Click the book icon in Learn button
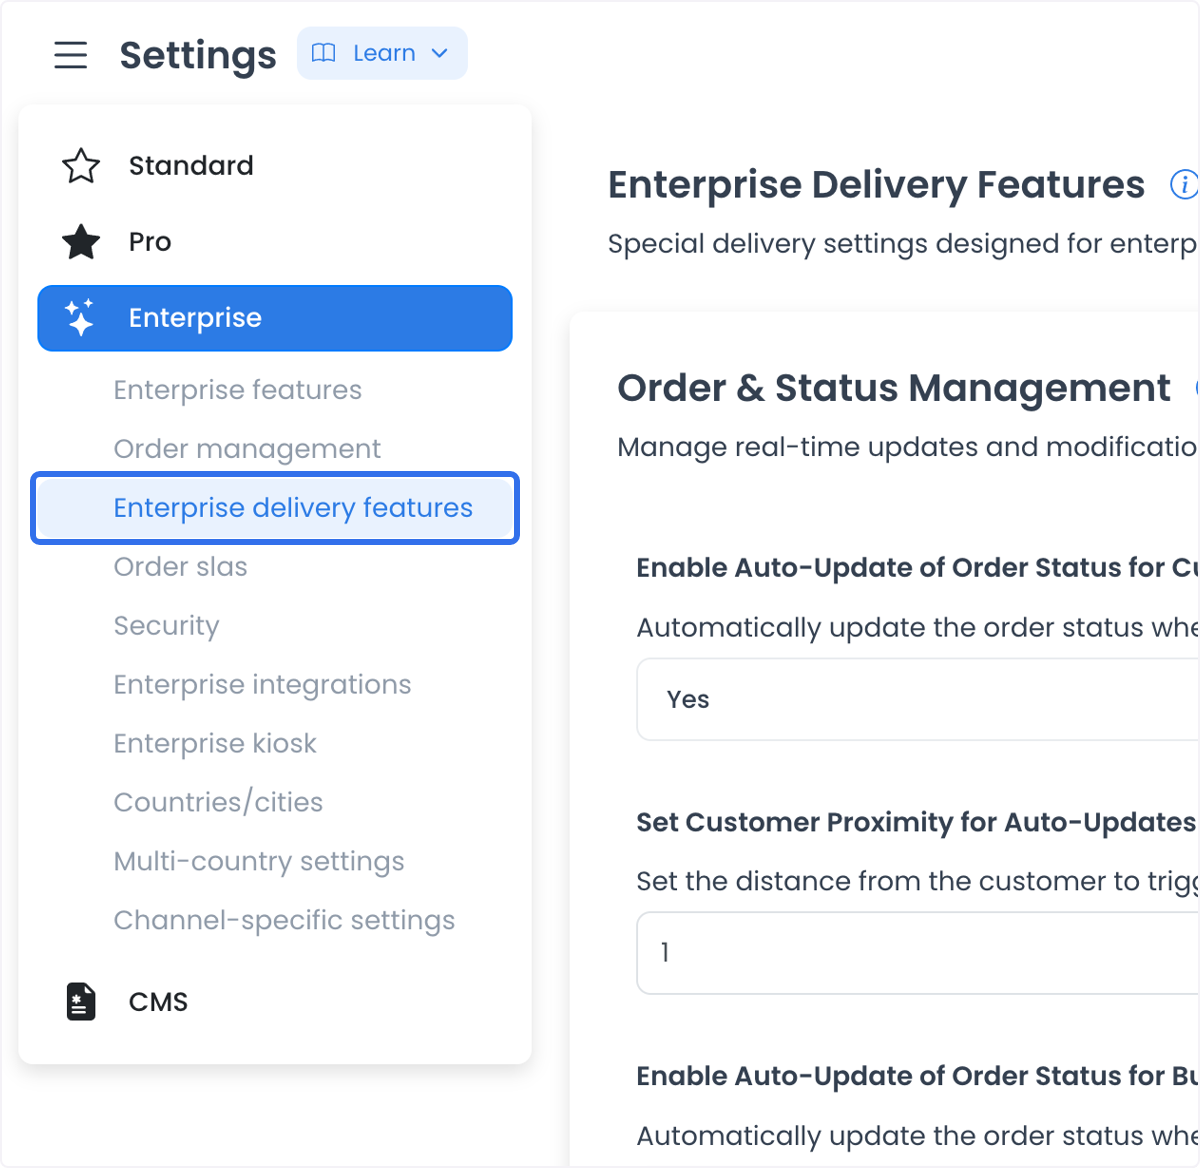This screenshot has width=1200, height=1168. (x=323, y=53)
